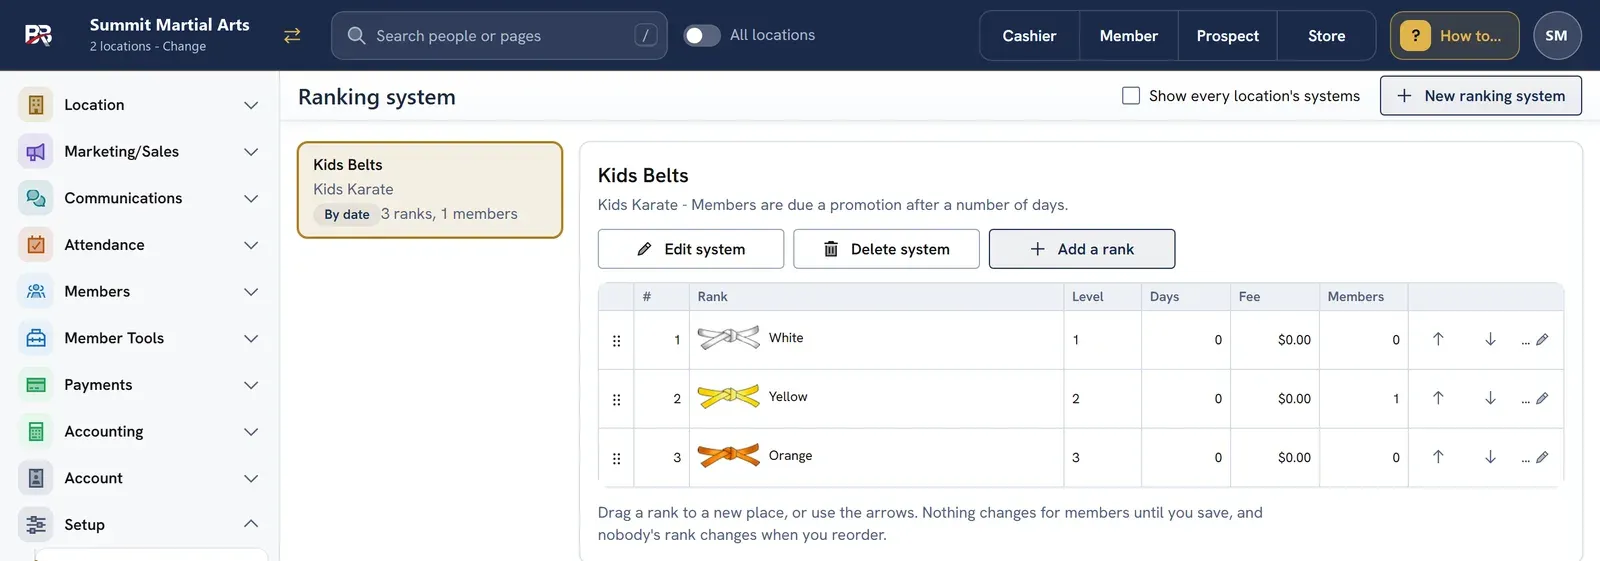Click the Attendance checkmark icon
The height and width of the screenshot is (561, 1600).
36,244
